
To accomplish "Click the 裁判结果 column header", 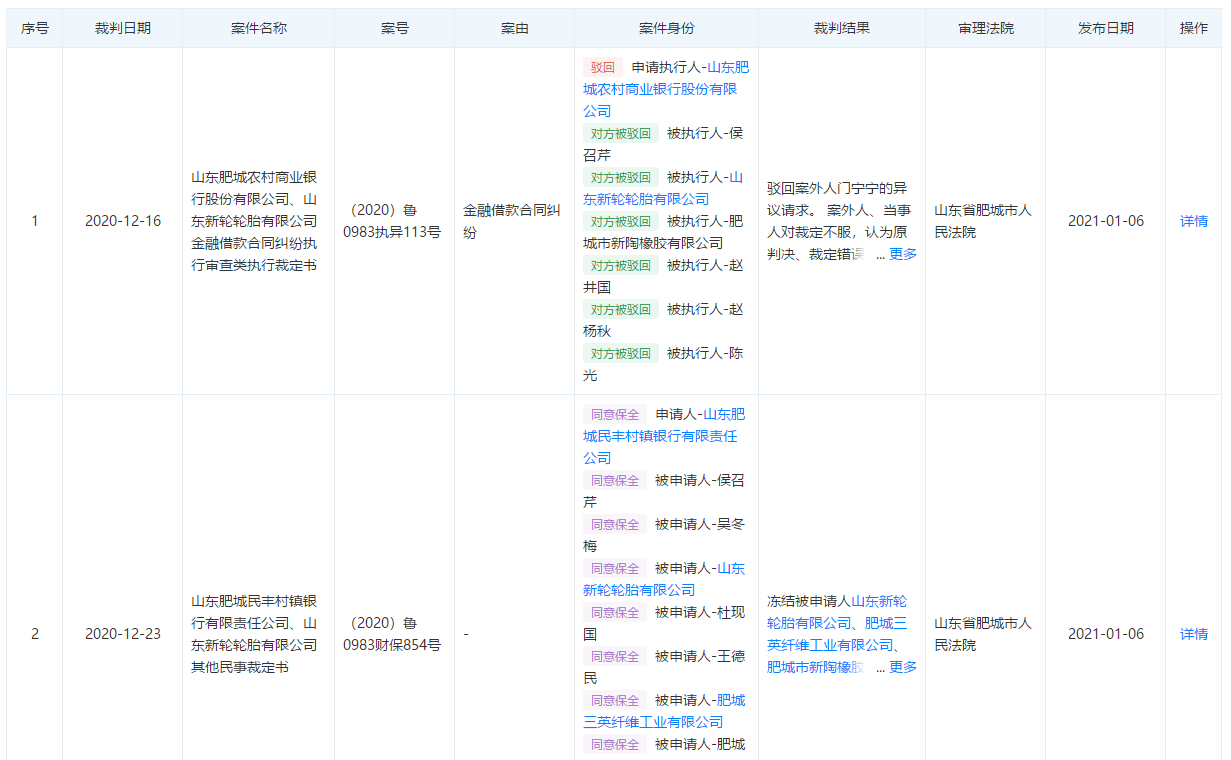I will (x=842, y=28).
